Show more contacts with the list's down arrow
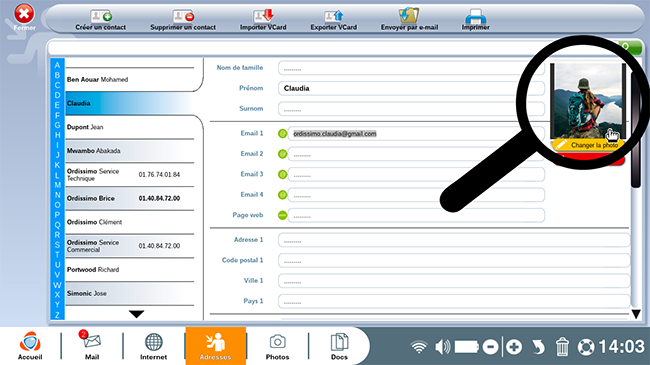 coord(136,314)
